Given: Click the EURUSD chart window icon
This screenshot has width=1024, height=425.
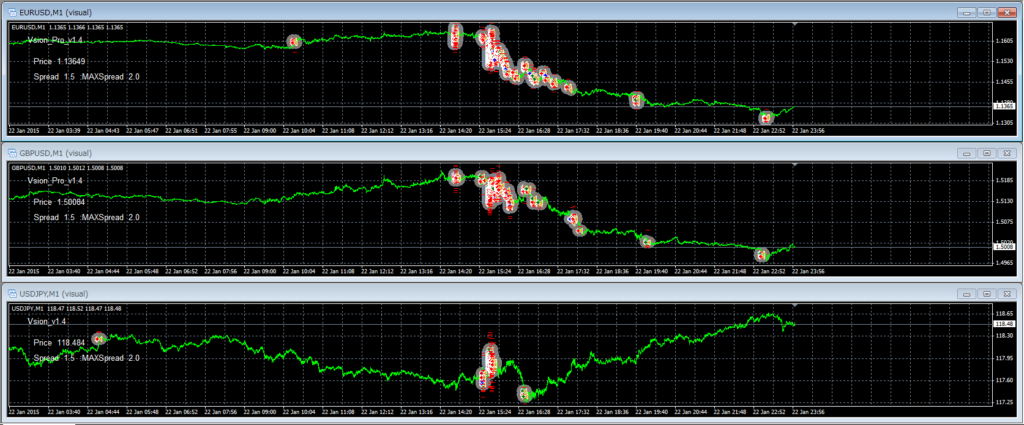Looking at the screenshot, I should click(x=13, y=12).
